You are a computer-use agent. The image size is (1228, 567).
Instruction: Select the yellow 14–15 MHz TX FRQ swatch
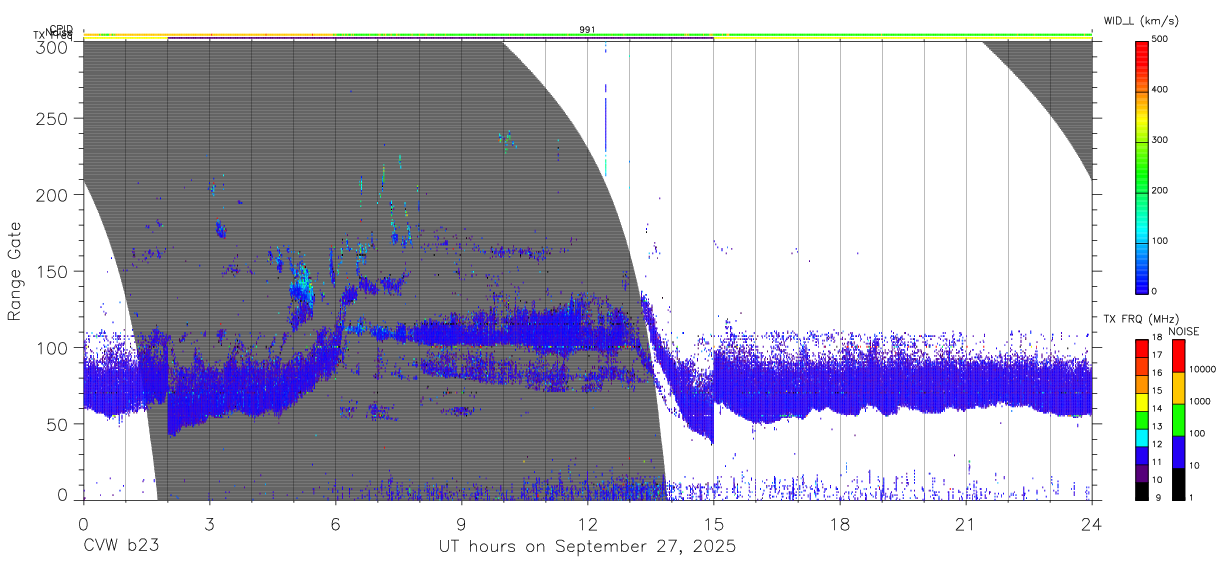(x=1142, y=400)
